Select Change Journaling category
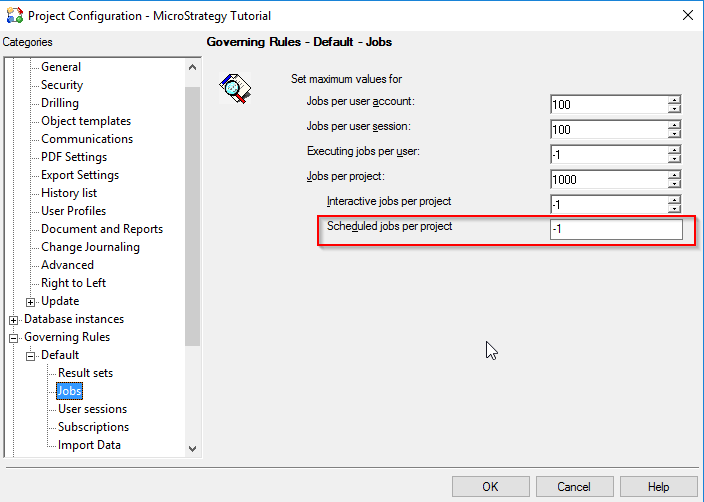Screen dimensions: 704x502 [x=90, y=247]
